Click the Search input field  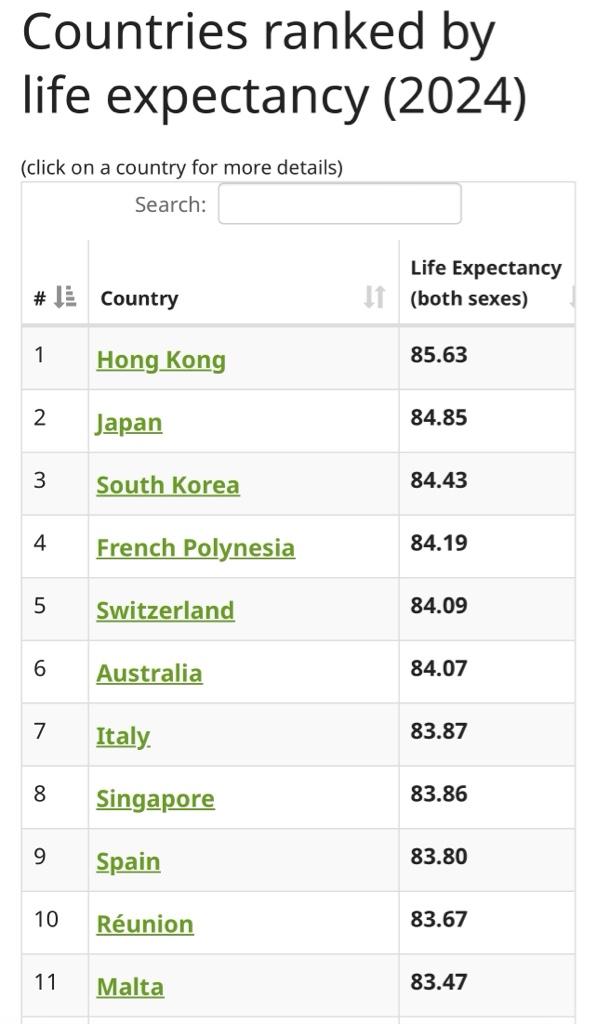pos(340,204)
